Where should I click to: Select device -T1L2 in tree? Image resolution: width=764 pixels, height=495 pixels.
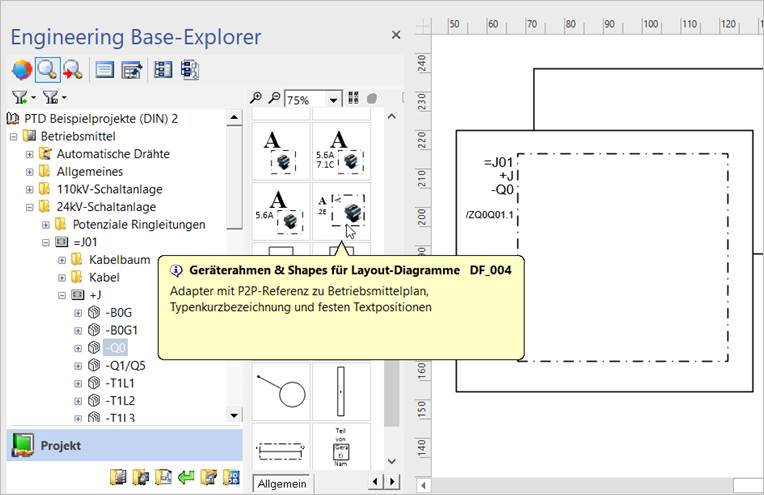pos(120,400)
